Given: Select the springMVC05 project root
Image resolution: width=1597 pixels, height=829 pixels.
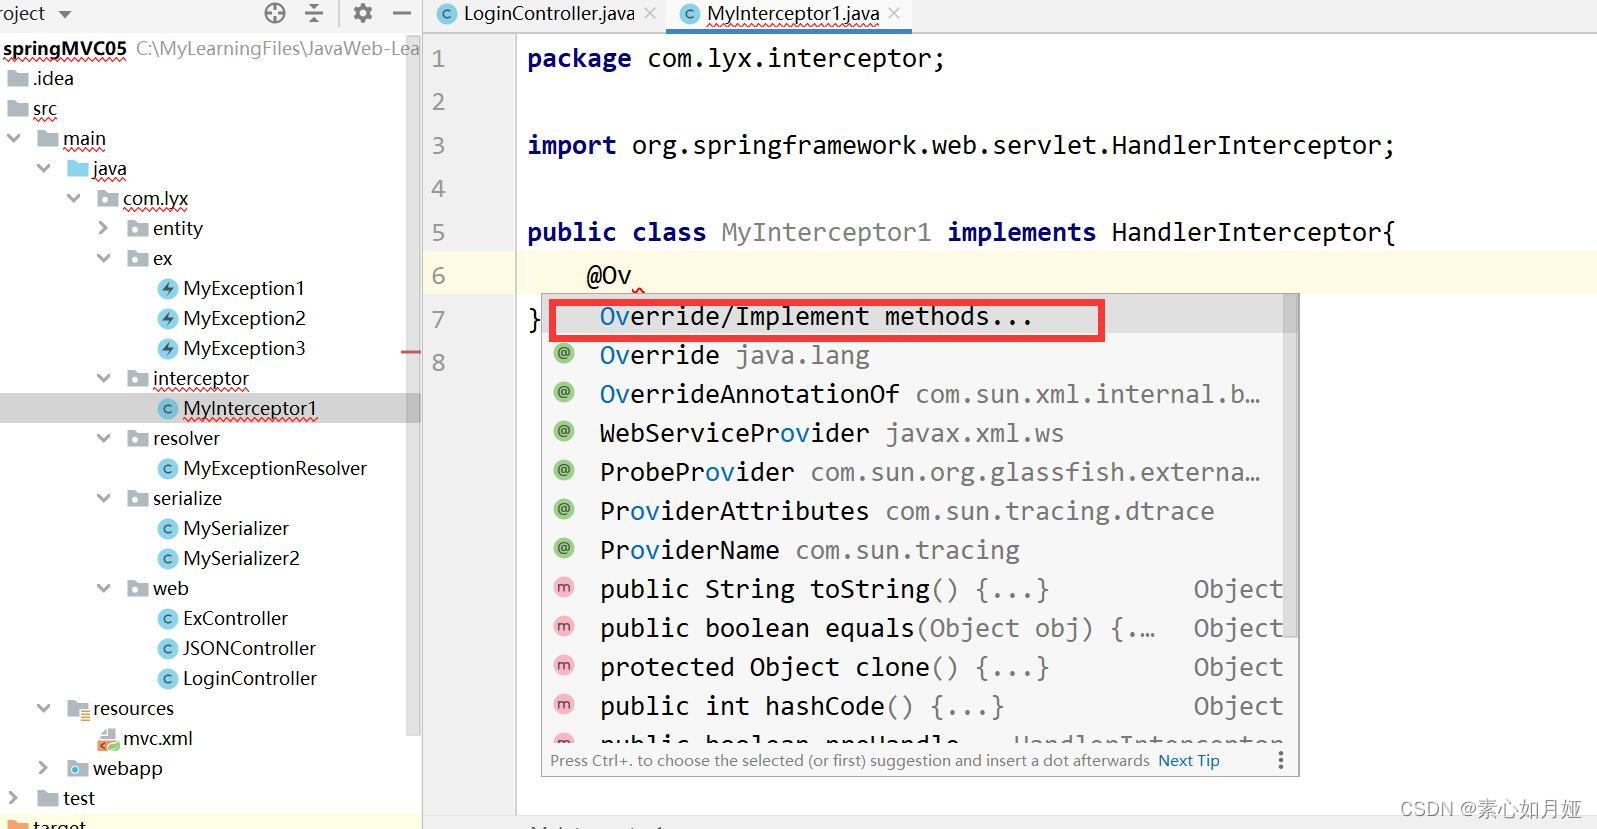Looking at the screenshot, I should (65, 48).
